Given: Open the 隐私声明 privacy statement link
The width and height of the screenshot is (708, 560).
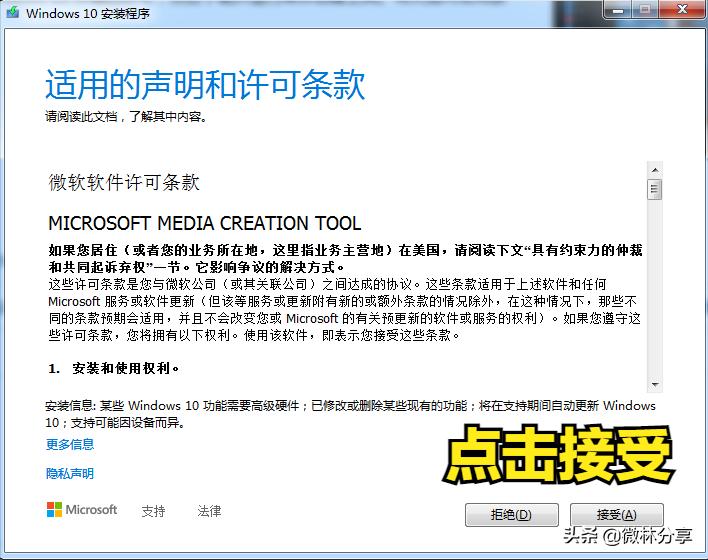Looking at the screenshot, I should pos(70,473).
